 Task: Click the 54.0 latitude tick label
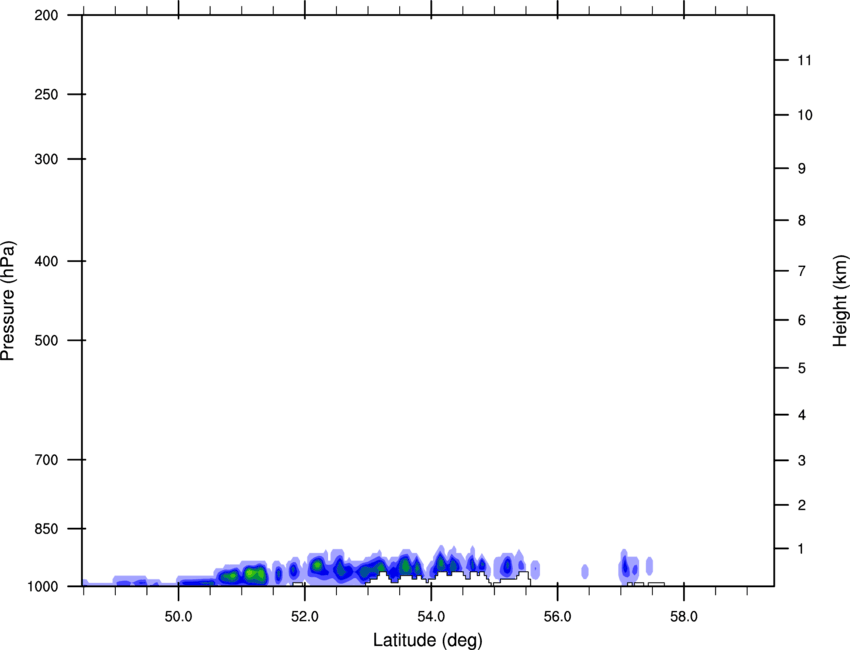tap(432, 617)
